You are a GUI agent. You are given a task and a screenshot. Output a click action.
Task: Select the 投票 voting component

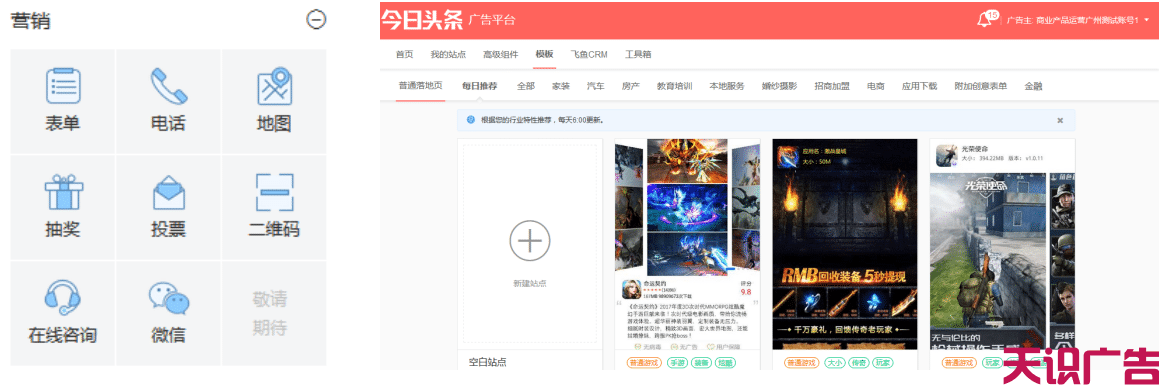(169, 207)
